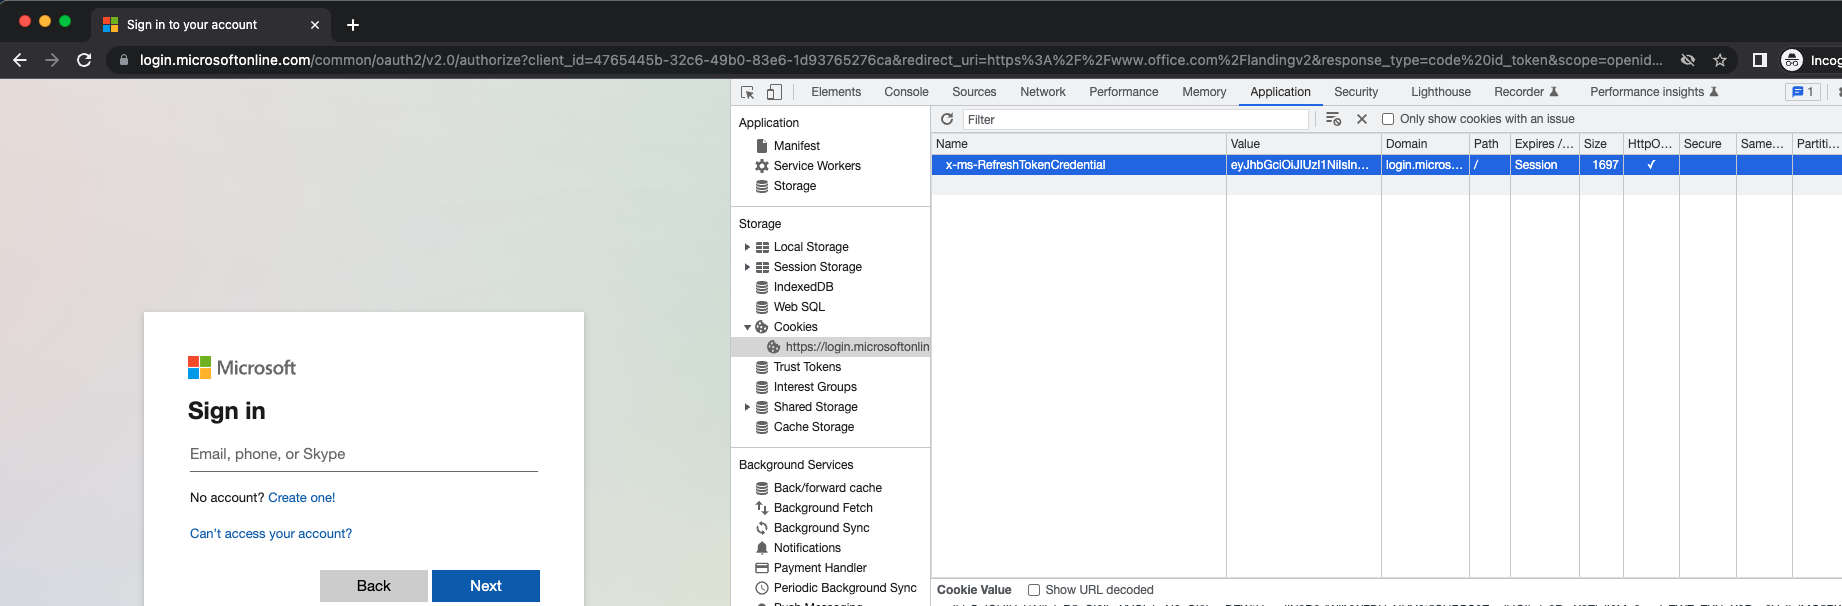Sort cookies by the Value column header
This screenshot has width=1842, height=606.
[x=1303, y=144]
